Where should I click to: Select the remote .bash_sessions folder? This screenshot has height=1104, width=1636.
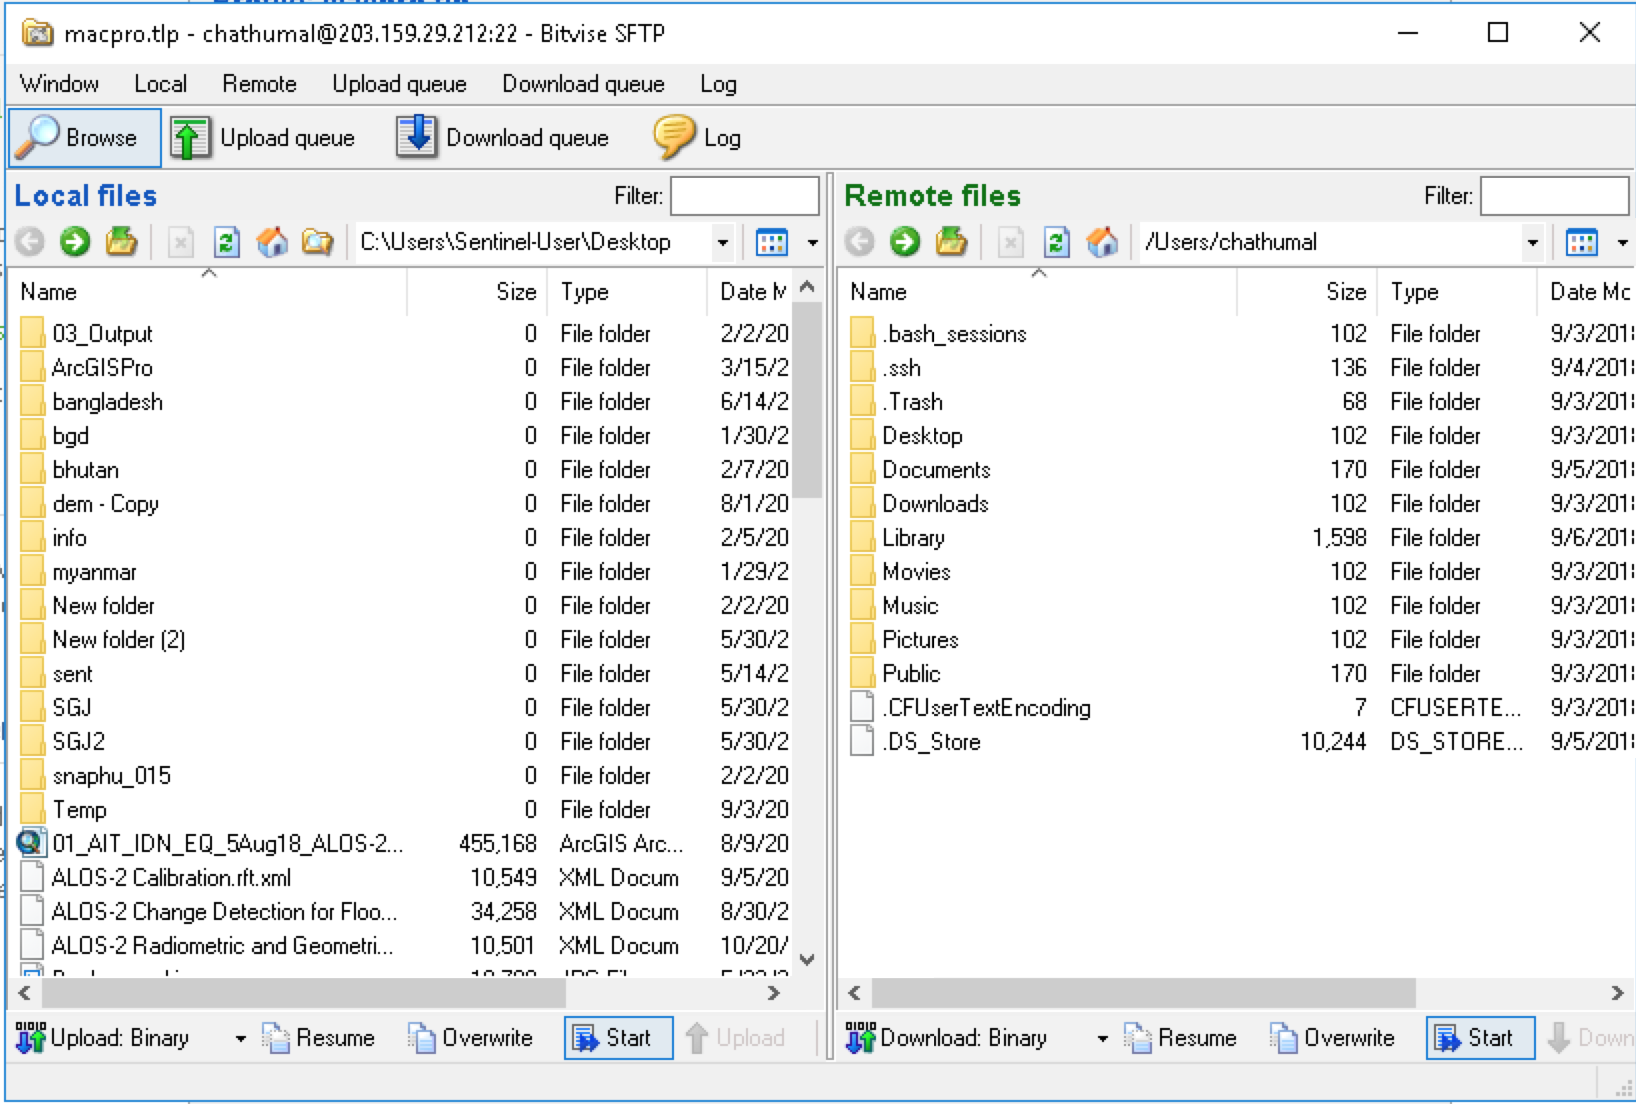954,333
